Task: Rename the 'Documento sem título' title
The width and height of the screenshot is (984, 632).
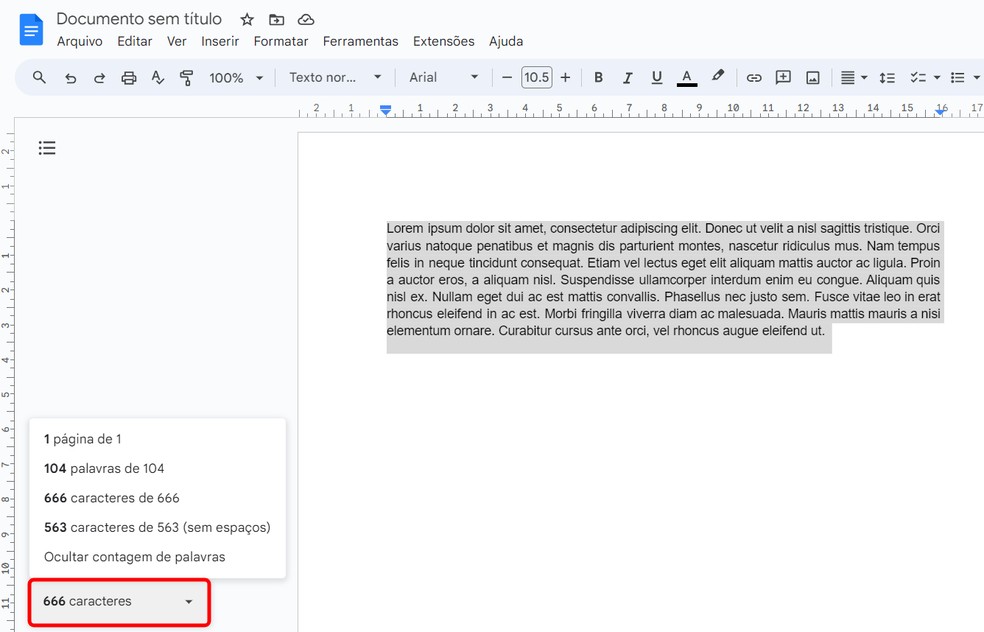Action: click(x=139, y=19)
